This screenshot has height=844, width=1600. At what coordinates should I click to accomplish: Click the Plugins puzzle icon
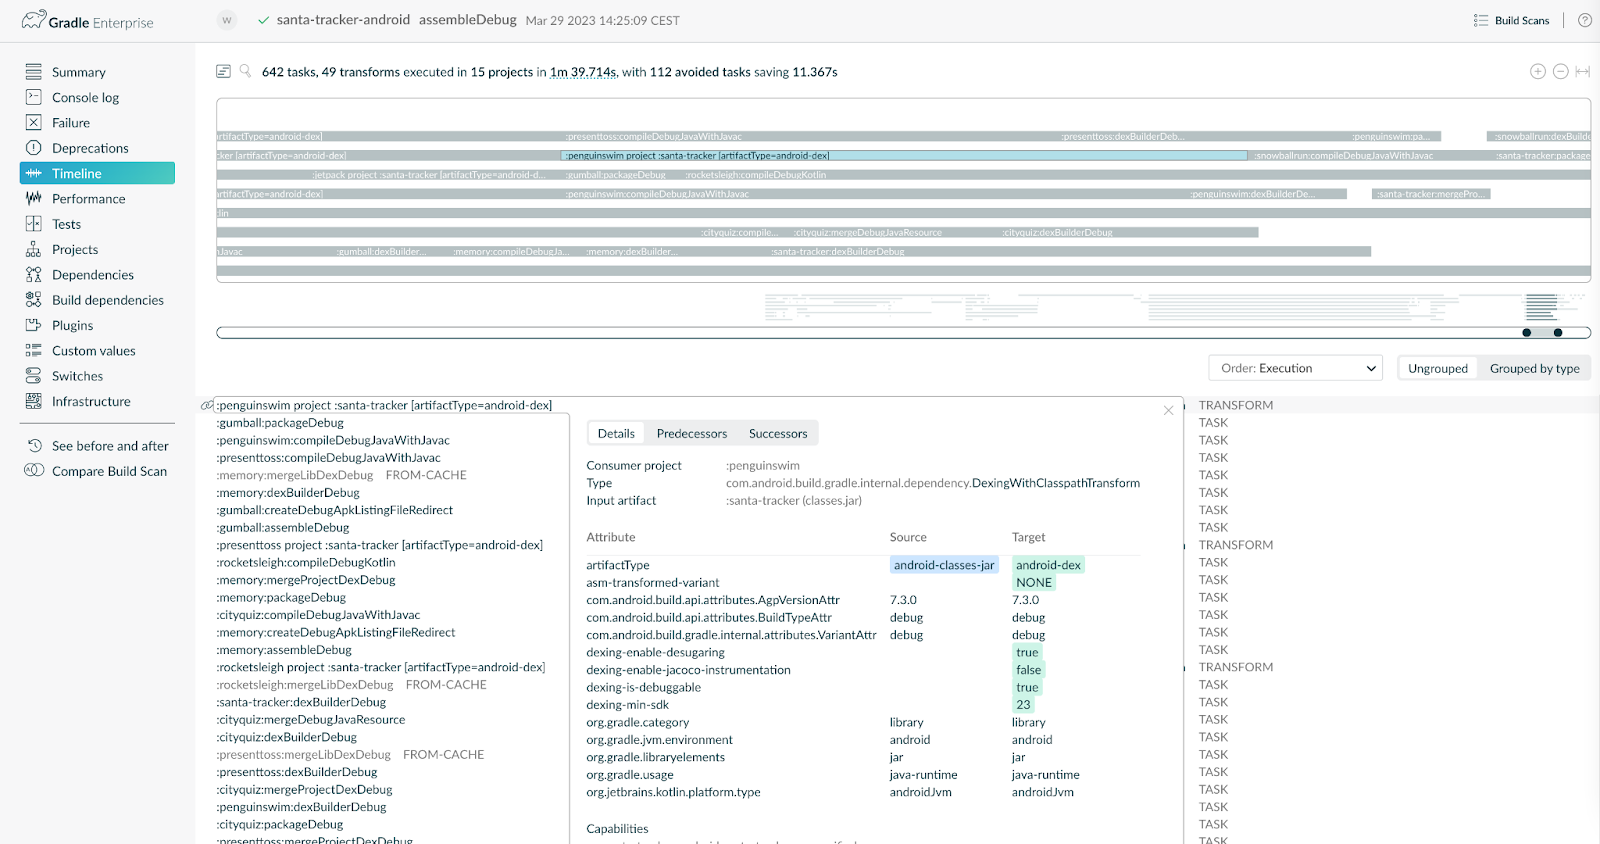point(34,325)
